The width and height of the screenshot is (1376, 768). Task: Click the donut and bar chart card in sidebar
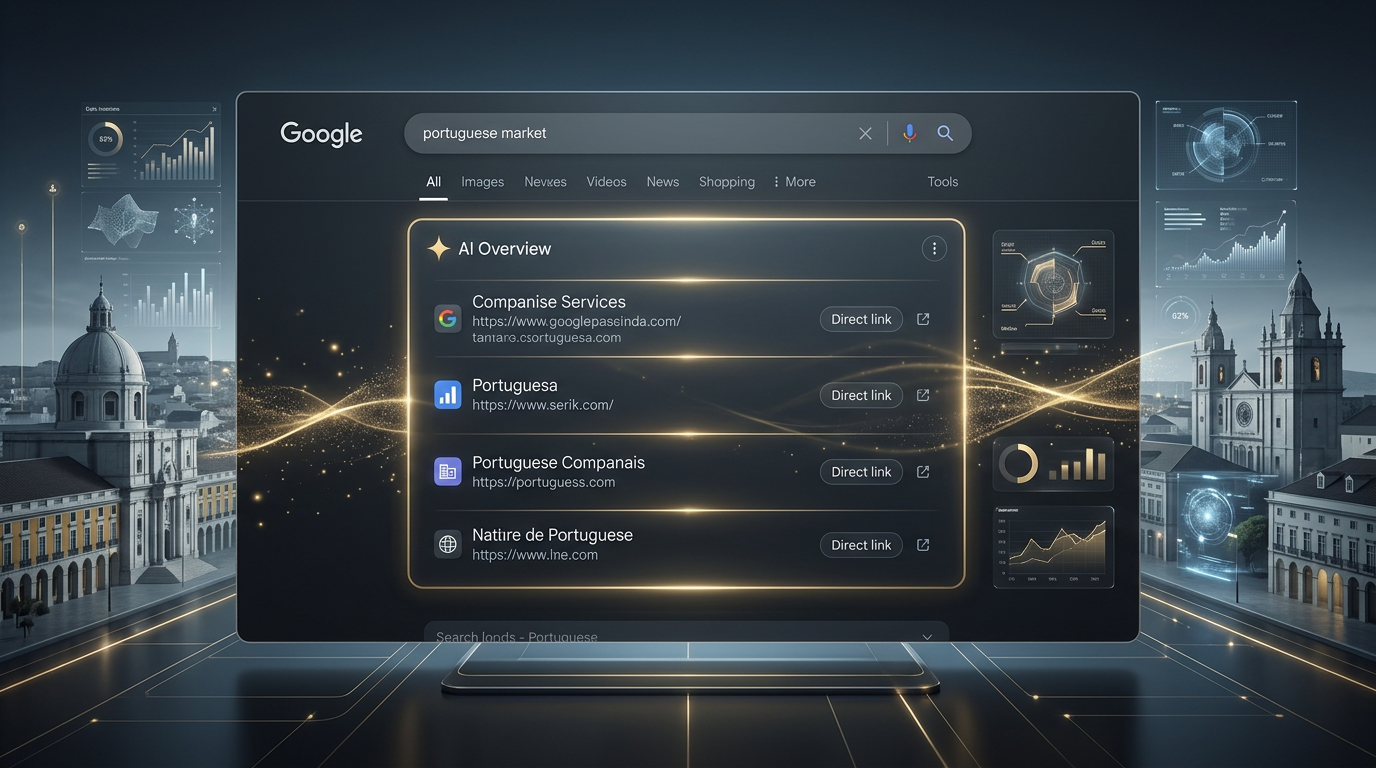(1053, 464)
